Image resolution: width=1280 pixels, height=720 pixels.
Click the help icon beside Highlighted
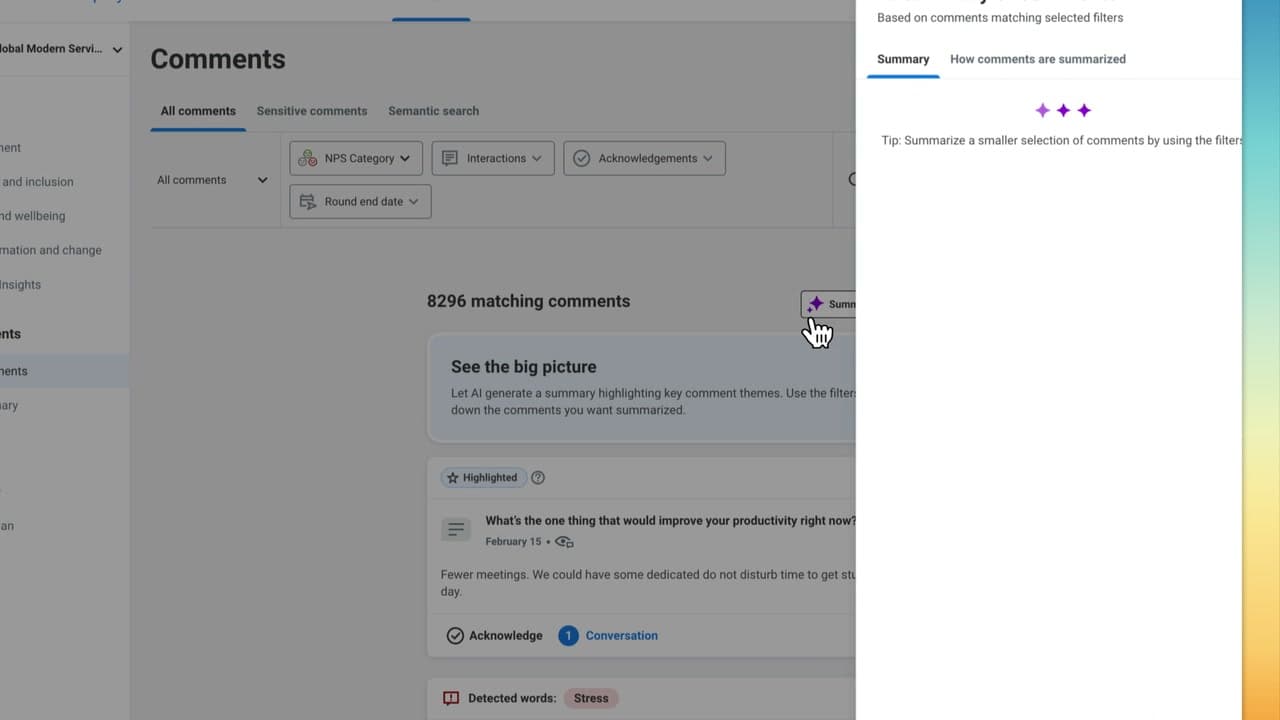pyautogui.click(x=538, y=478)
